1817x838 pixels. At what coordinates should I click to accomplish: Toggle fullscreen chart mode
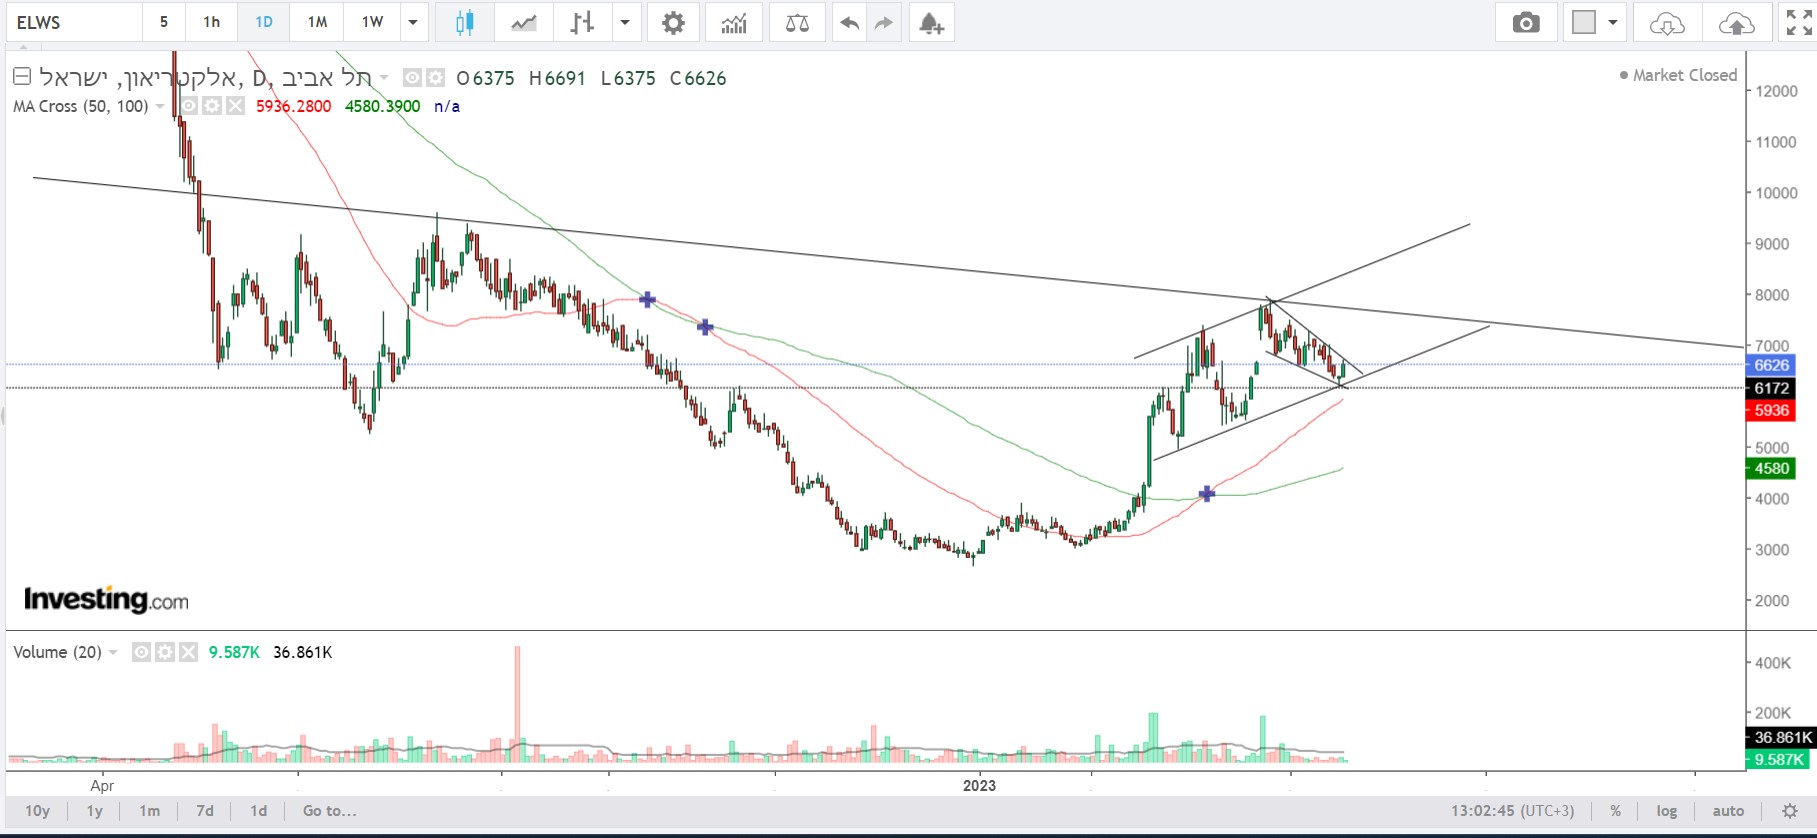1798,23
